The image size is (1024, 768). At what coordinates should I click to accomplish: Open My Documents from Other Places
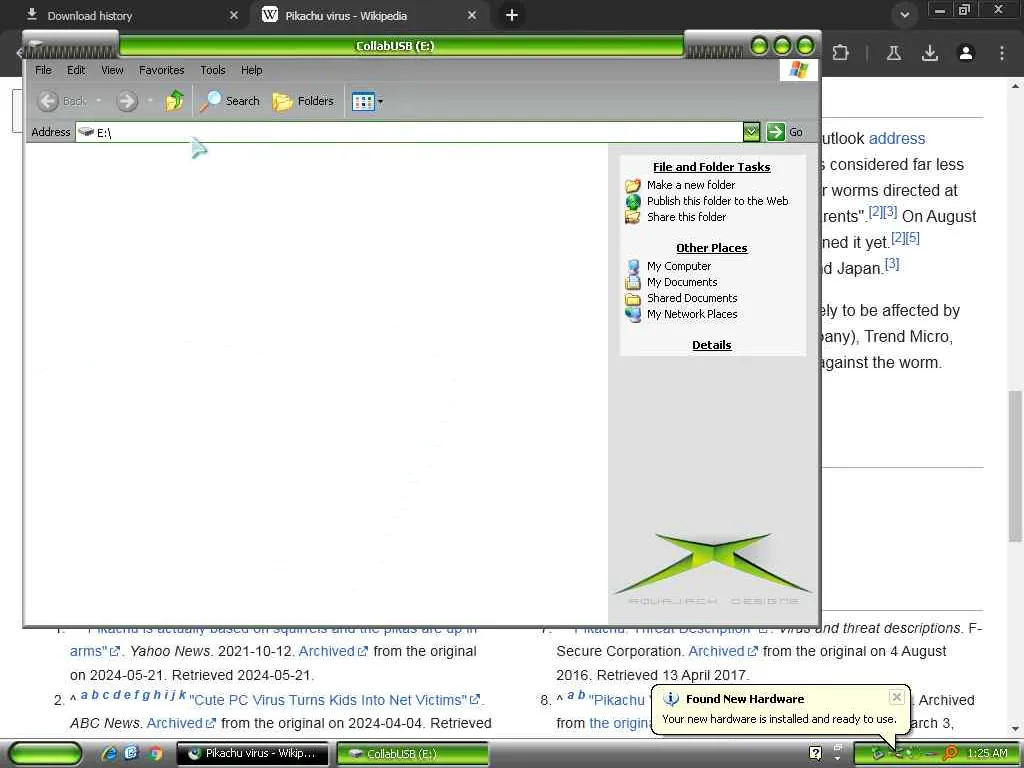tap(682, 282)
